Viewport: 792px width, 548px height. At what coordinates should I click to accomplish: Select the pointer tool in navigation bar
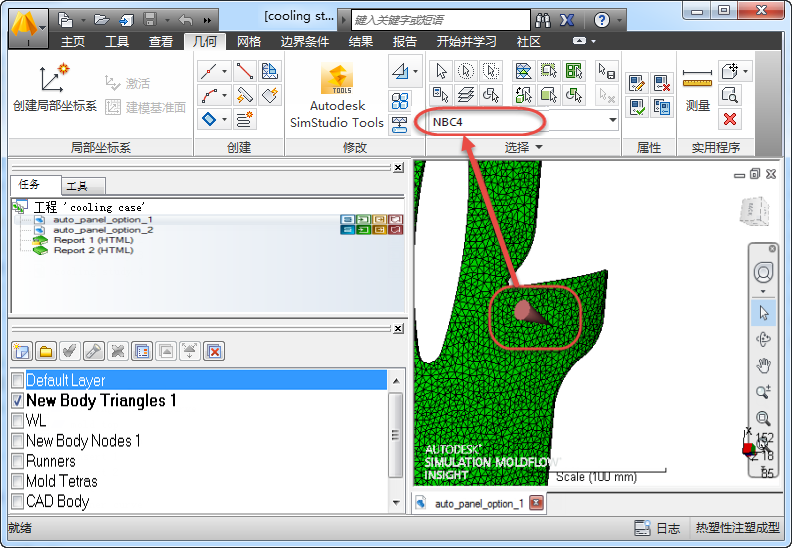coord(763,313)
